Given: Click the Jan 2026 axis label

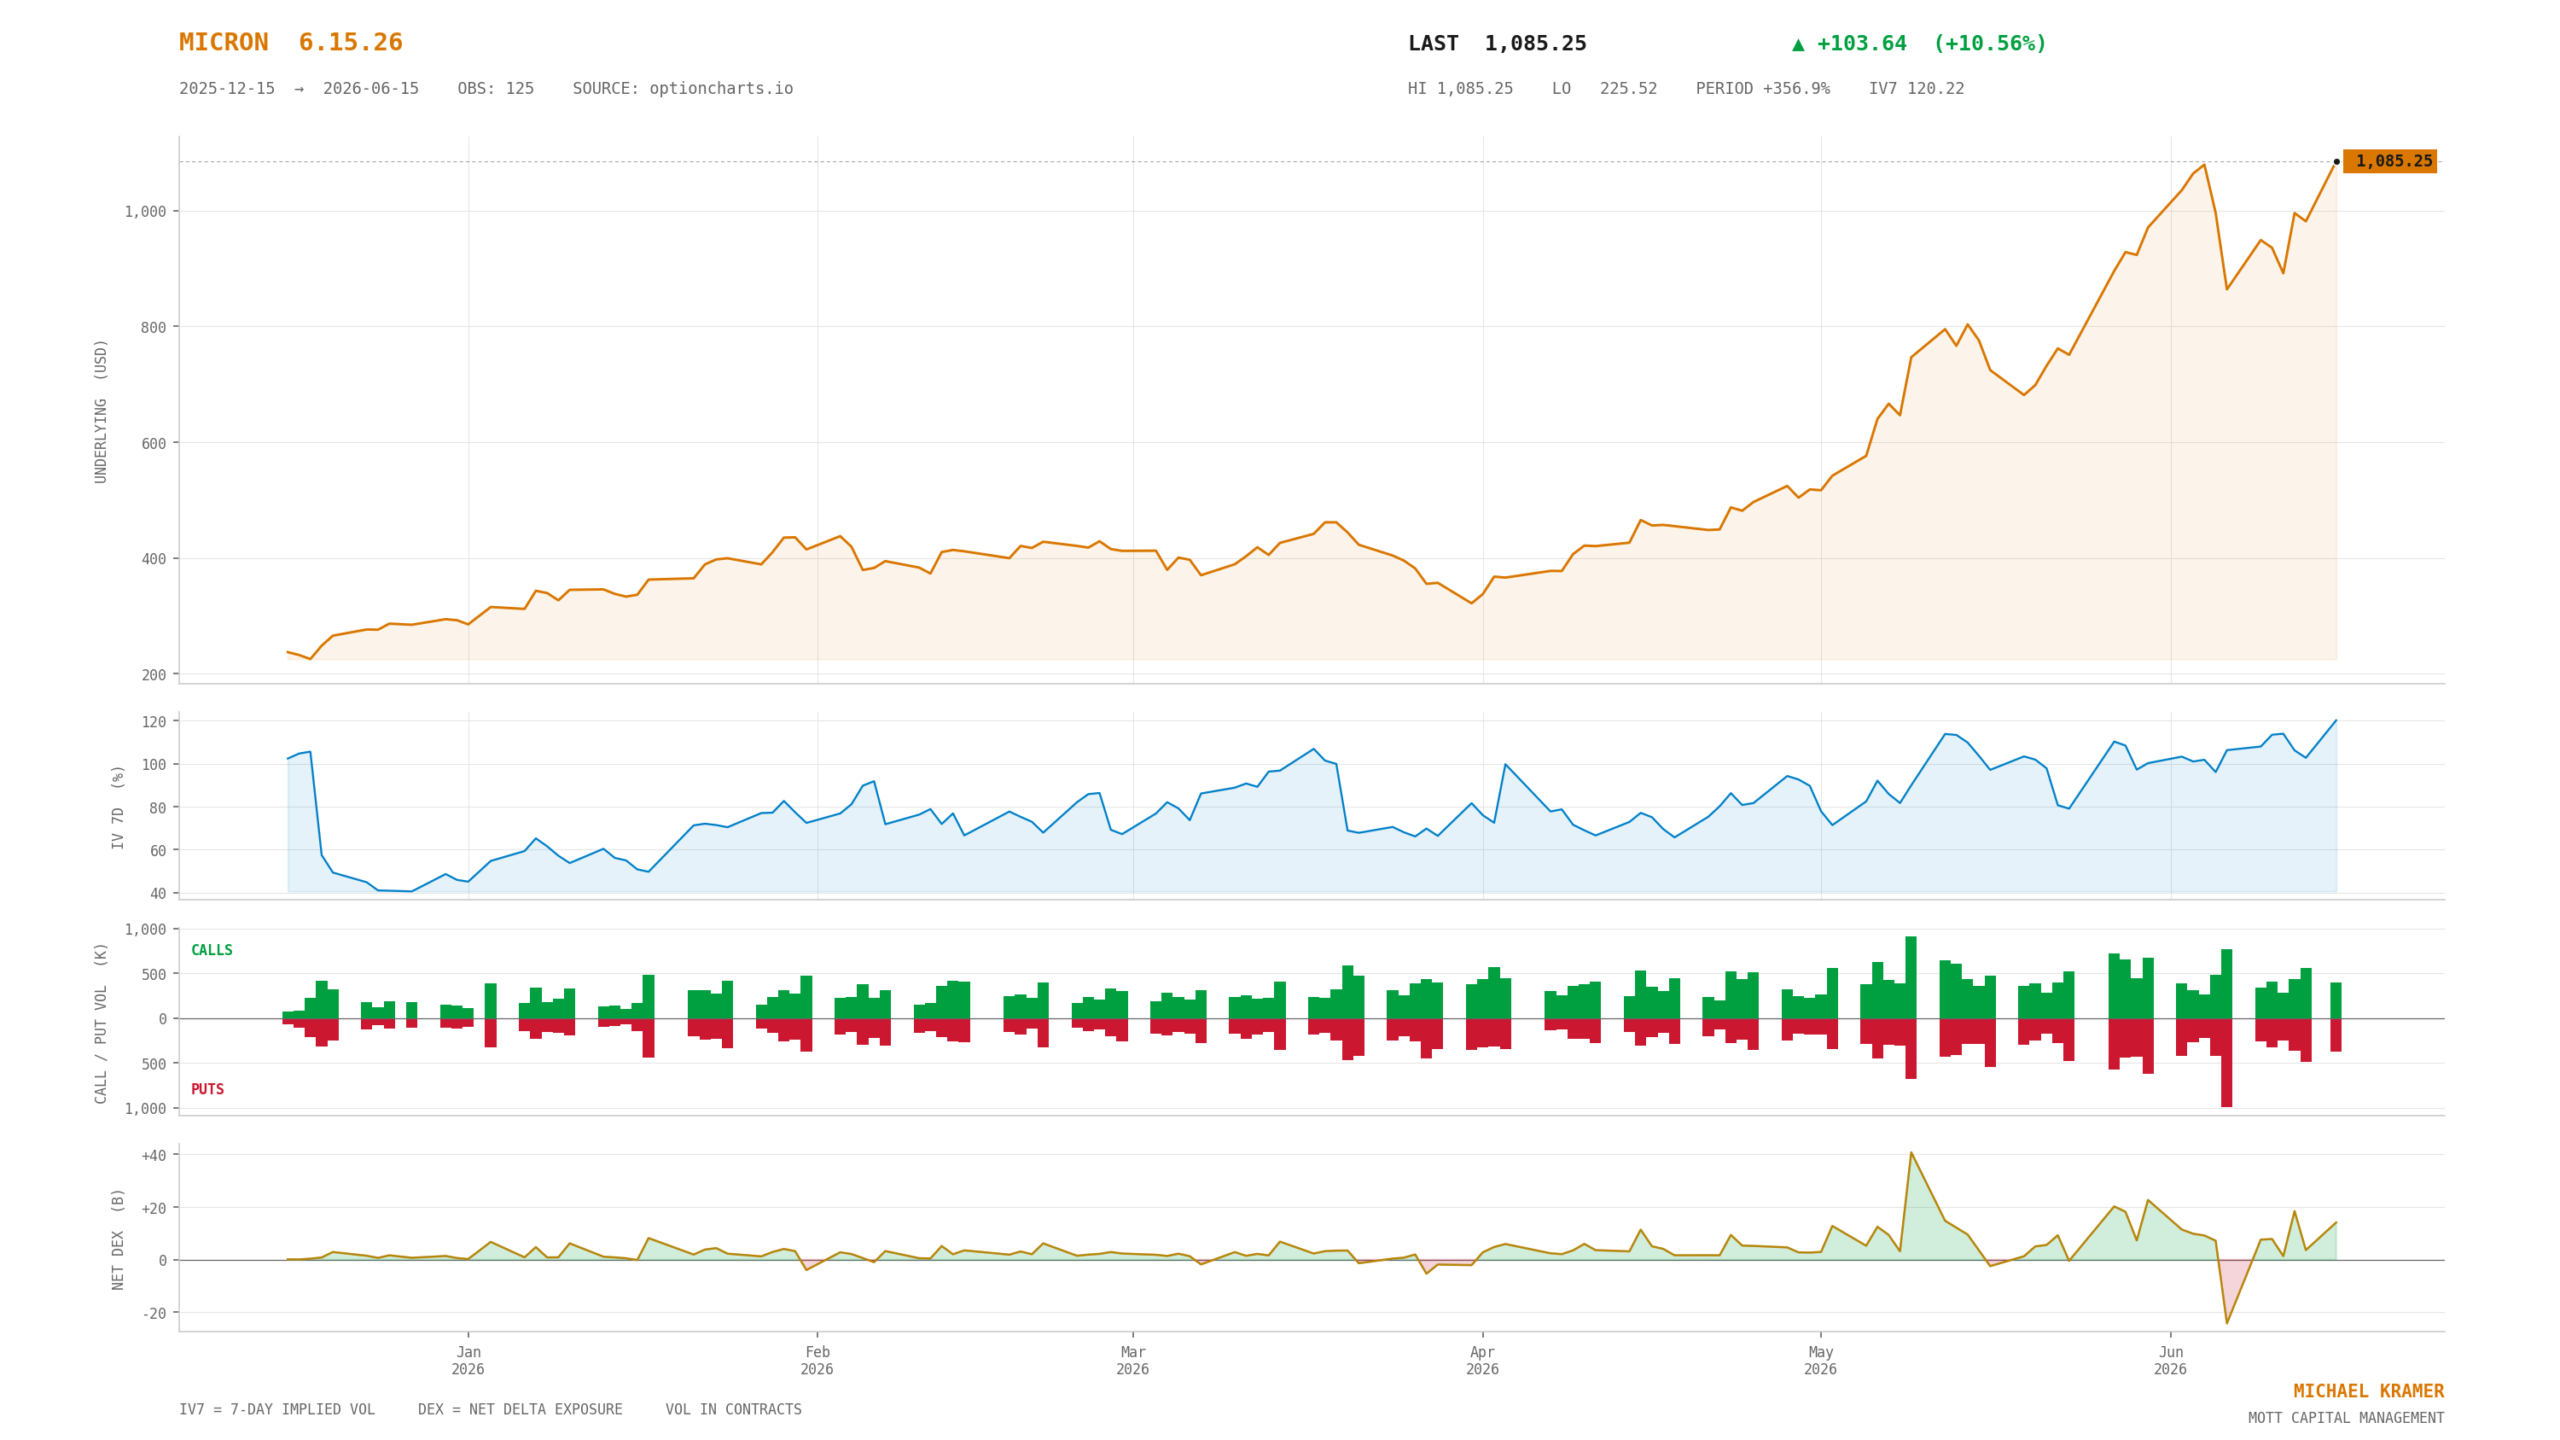Looking at the screenshot, I should click(x=468, y=1360).
